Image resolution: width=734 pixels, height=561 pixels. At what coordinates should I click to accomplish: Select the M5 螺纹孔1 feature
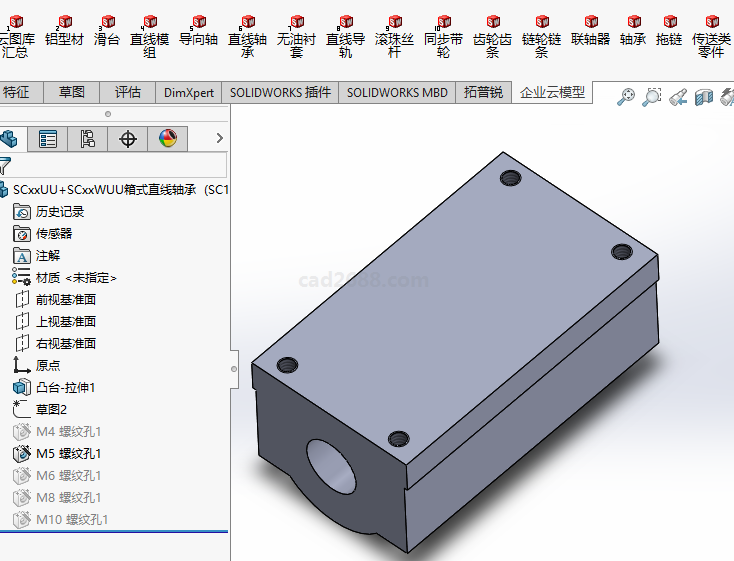click(x=68, y=453)
